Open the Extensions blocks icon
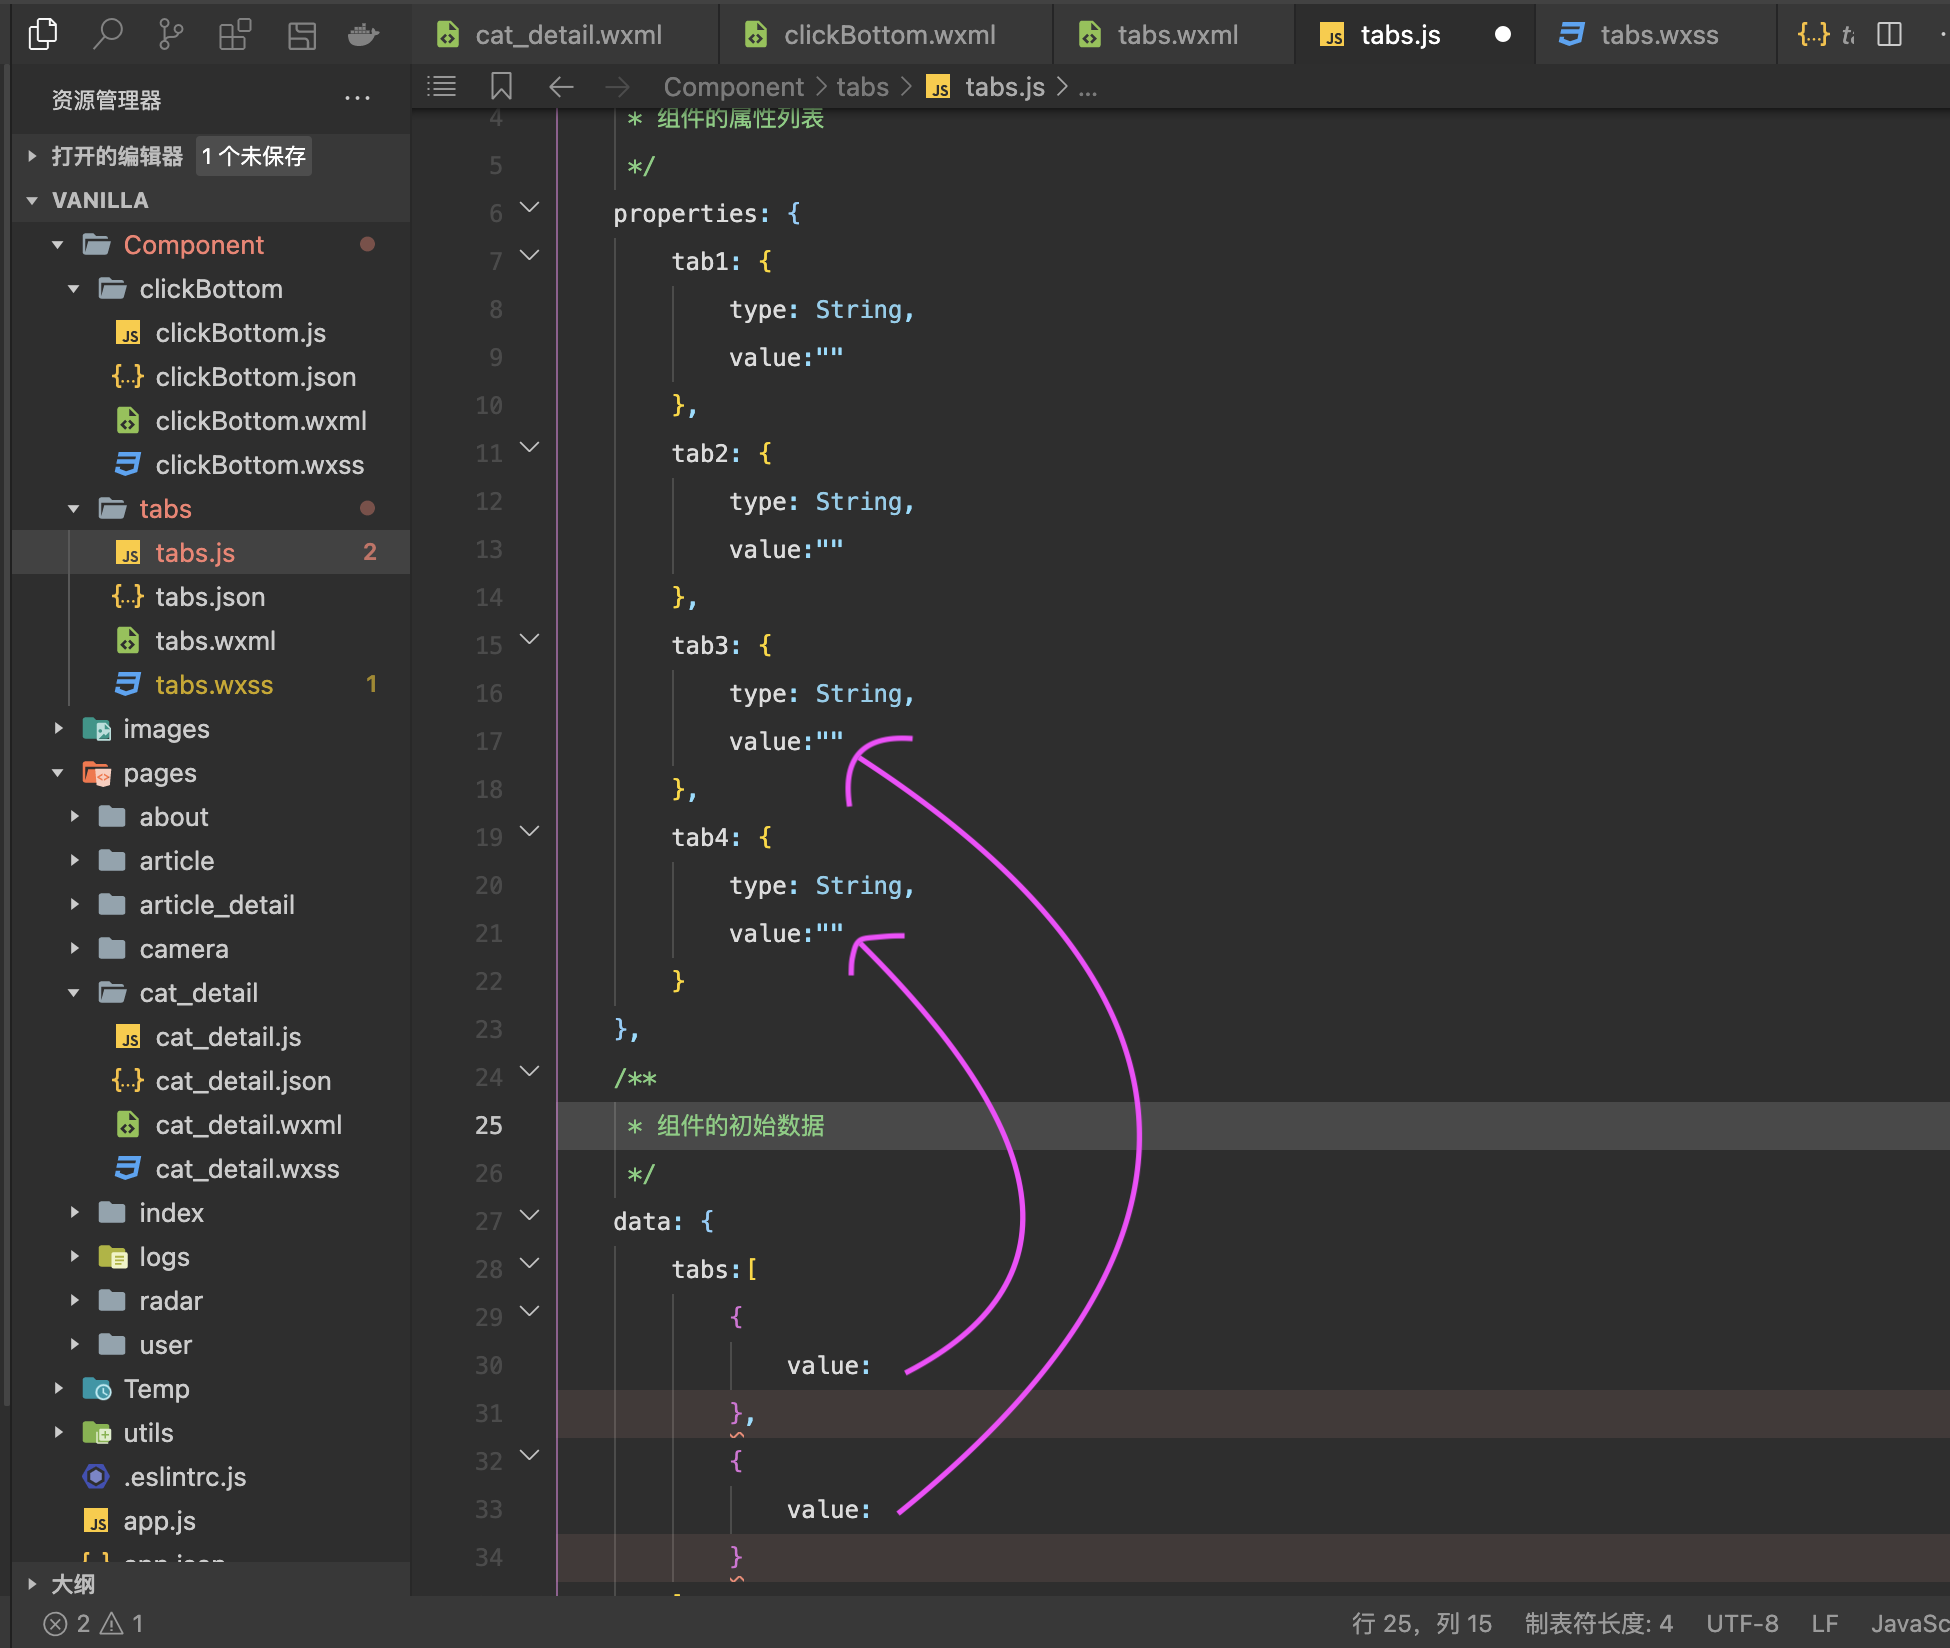The width and height of the screenshot is (1950, 1648). (x=235, y=35)
